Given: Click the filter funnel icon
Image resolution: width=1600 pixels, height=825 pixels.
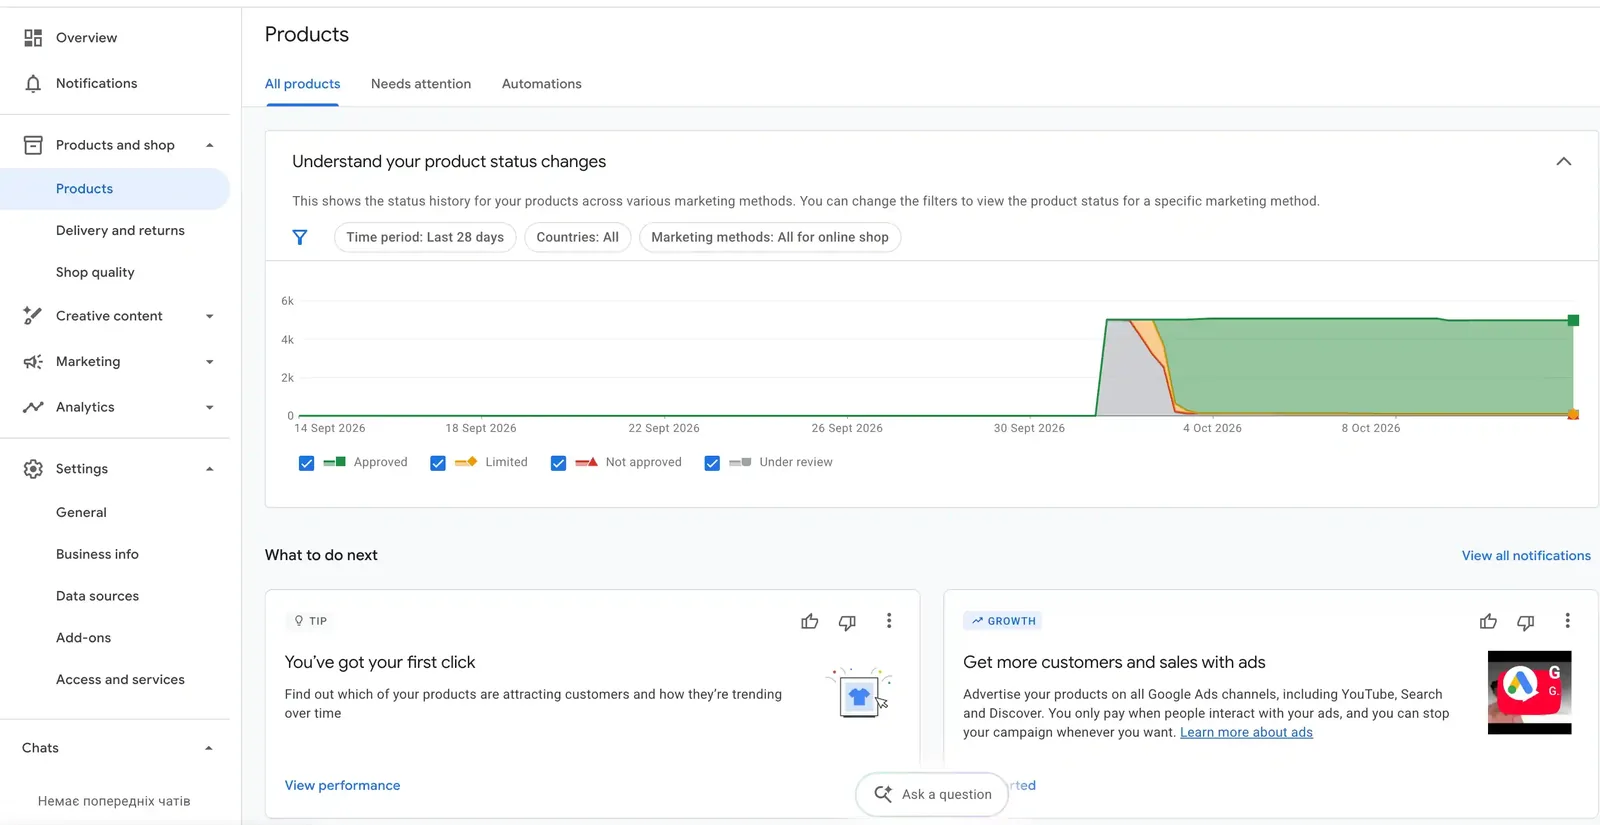Looking at the screenshot, I should (x=300, y=237).
